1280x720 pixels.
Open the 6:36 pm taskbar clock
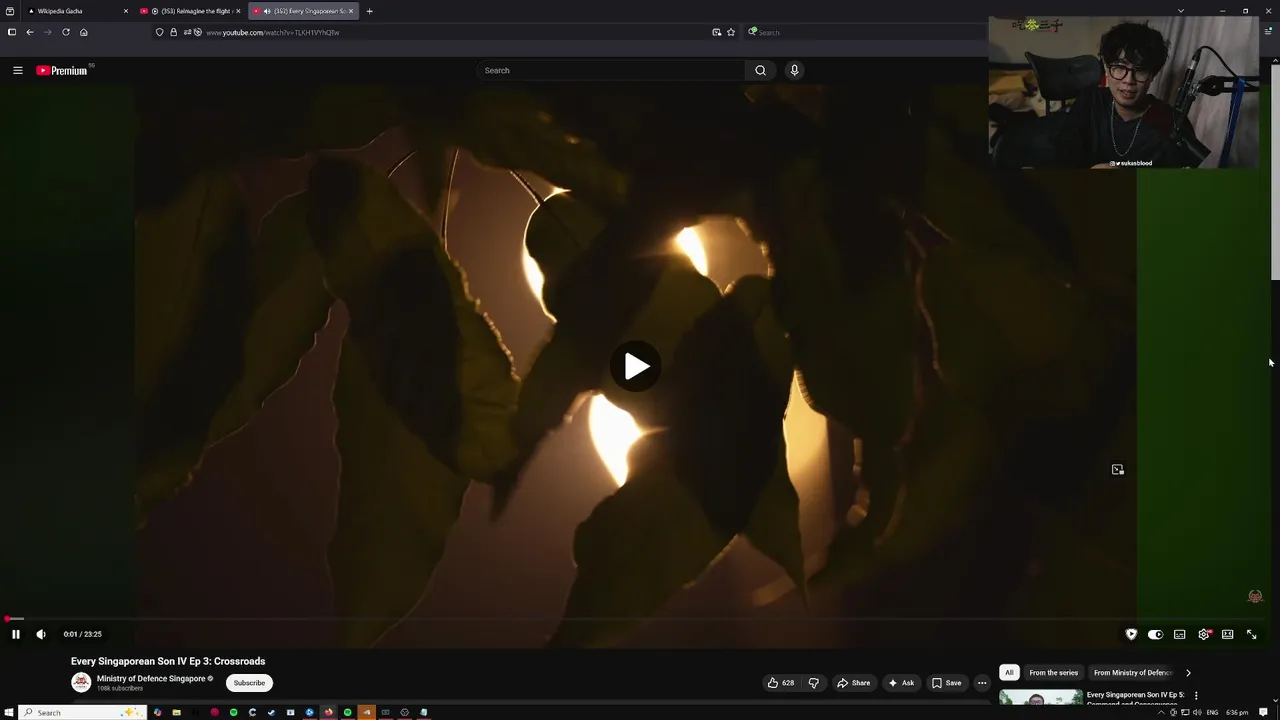[x=1238, y=712]
